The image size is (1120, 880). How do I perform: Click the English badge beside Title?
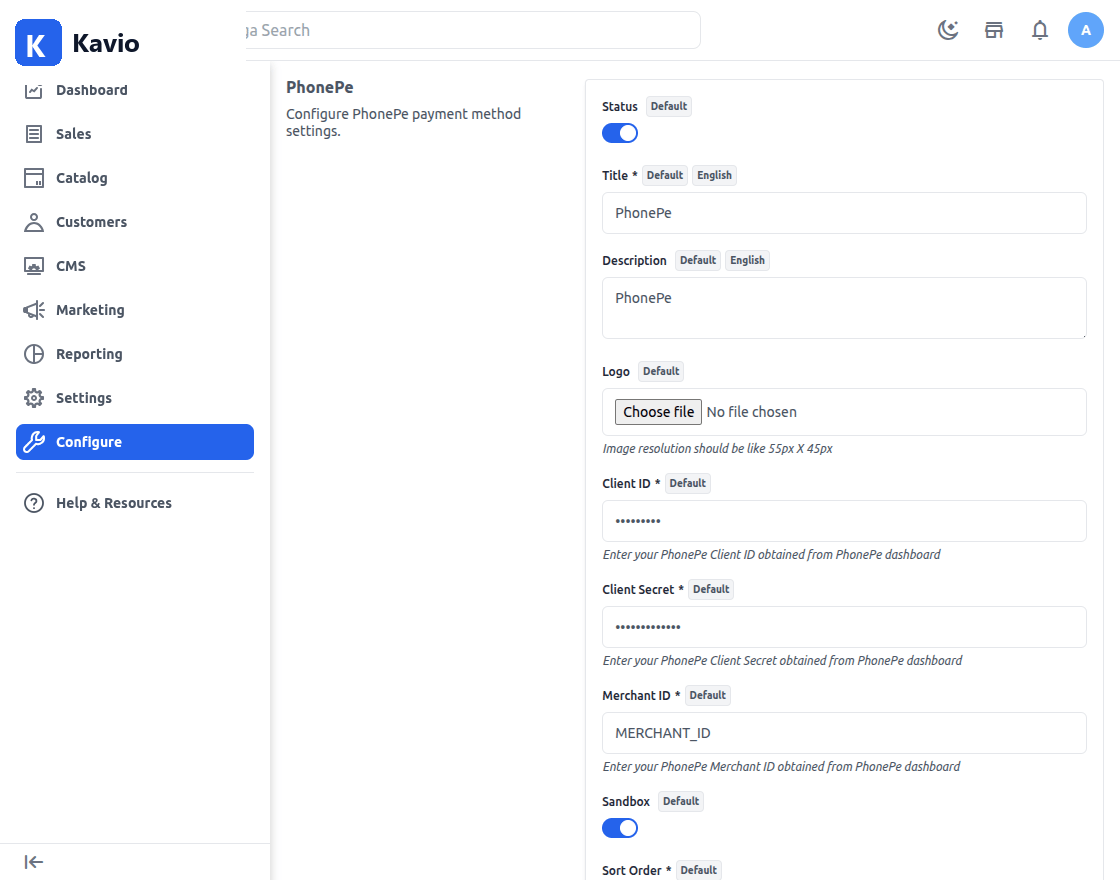(714, 176)
